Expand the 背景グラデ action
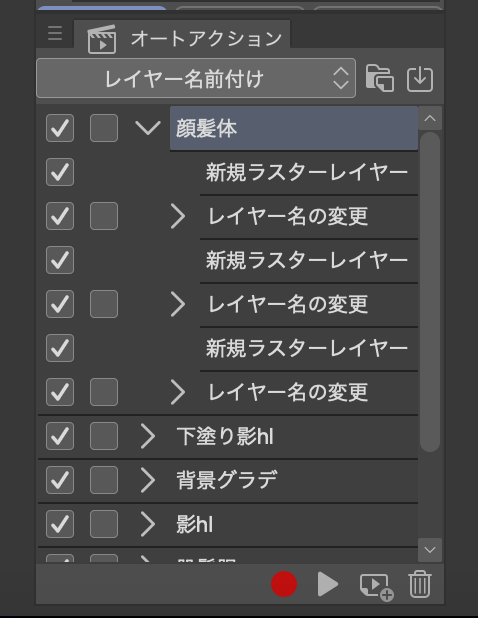This screenshot has height=618, width=478. tap(147, 480)
